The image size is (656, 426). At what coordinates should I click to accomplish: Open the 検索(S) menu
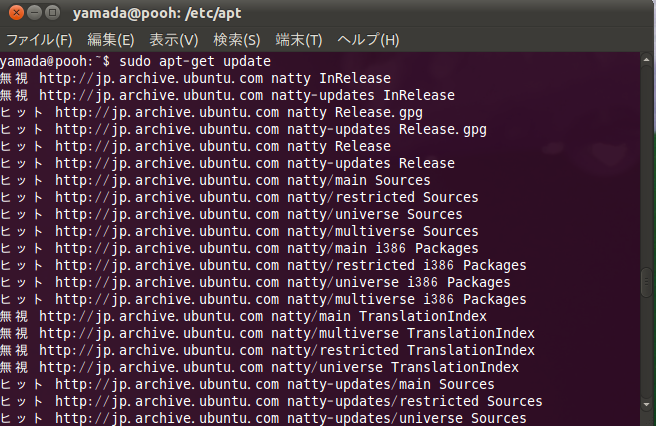point(237,40)
